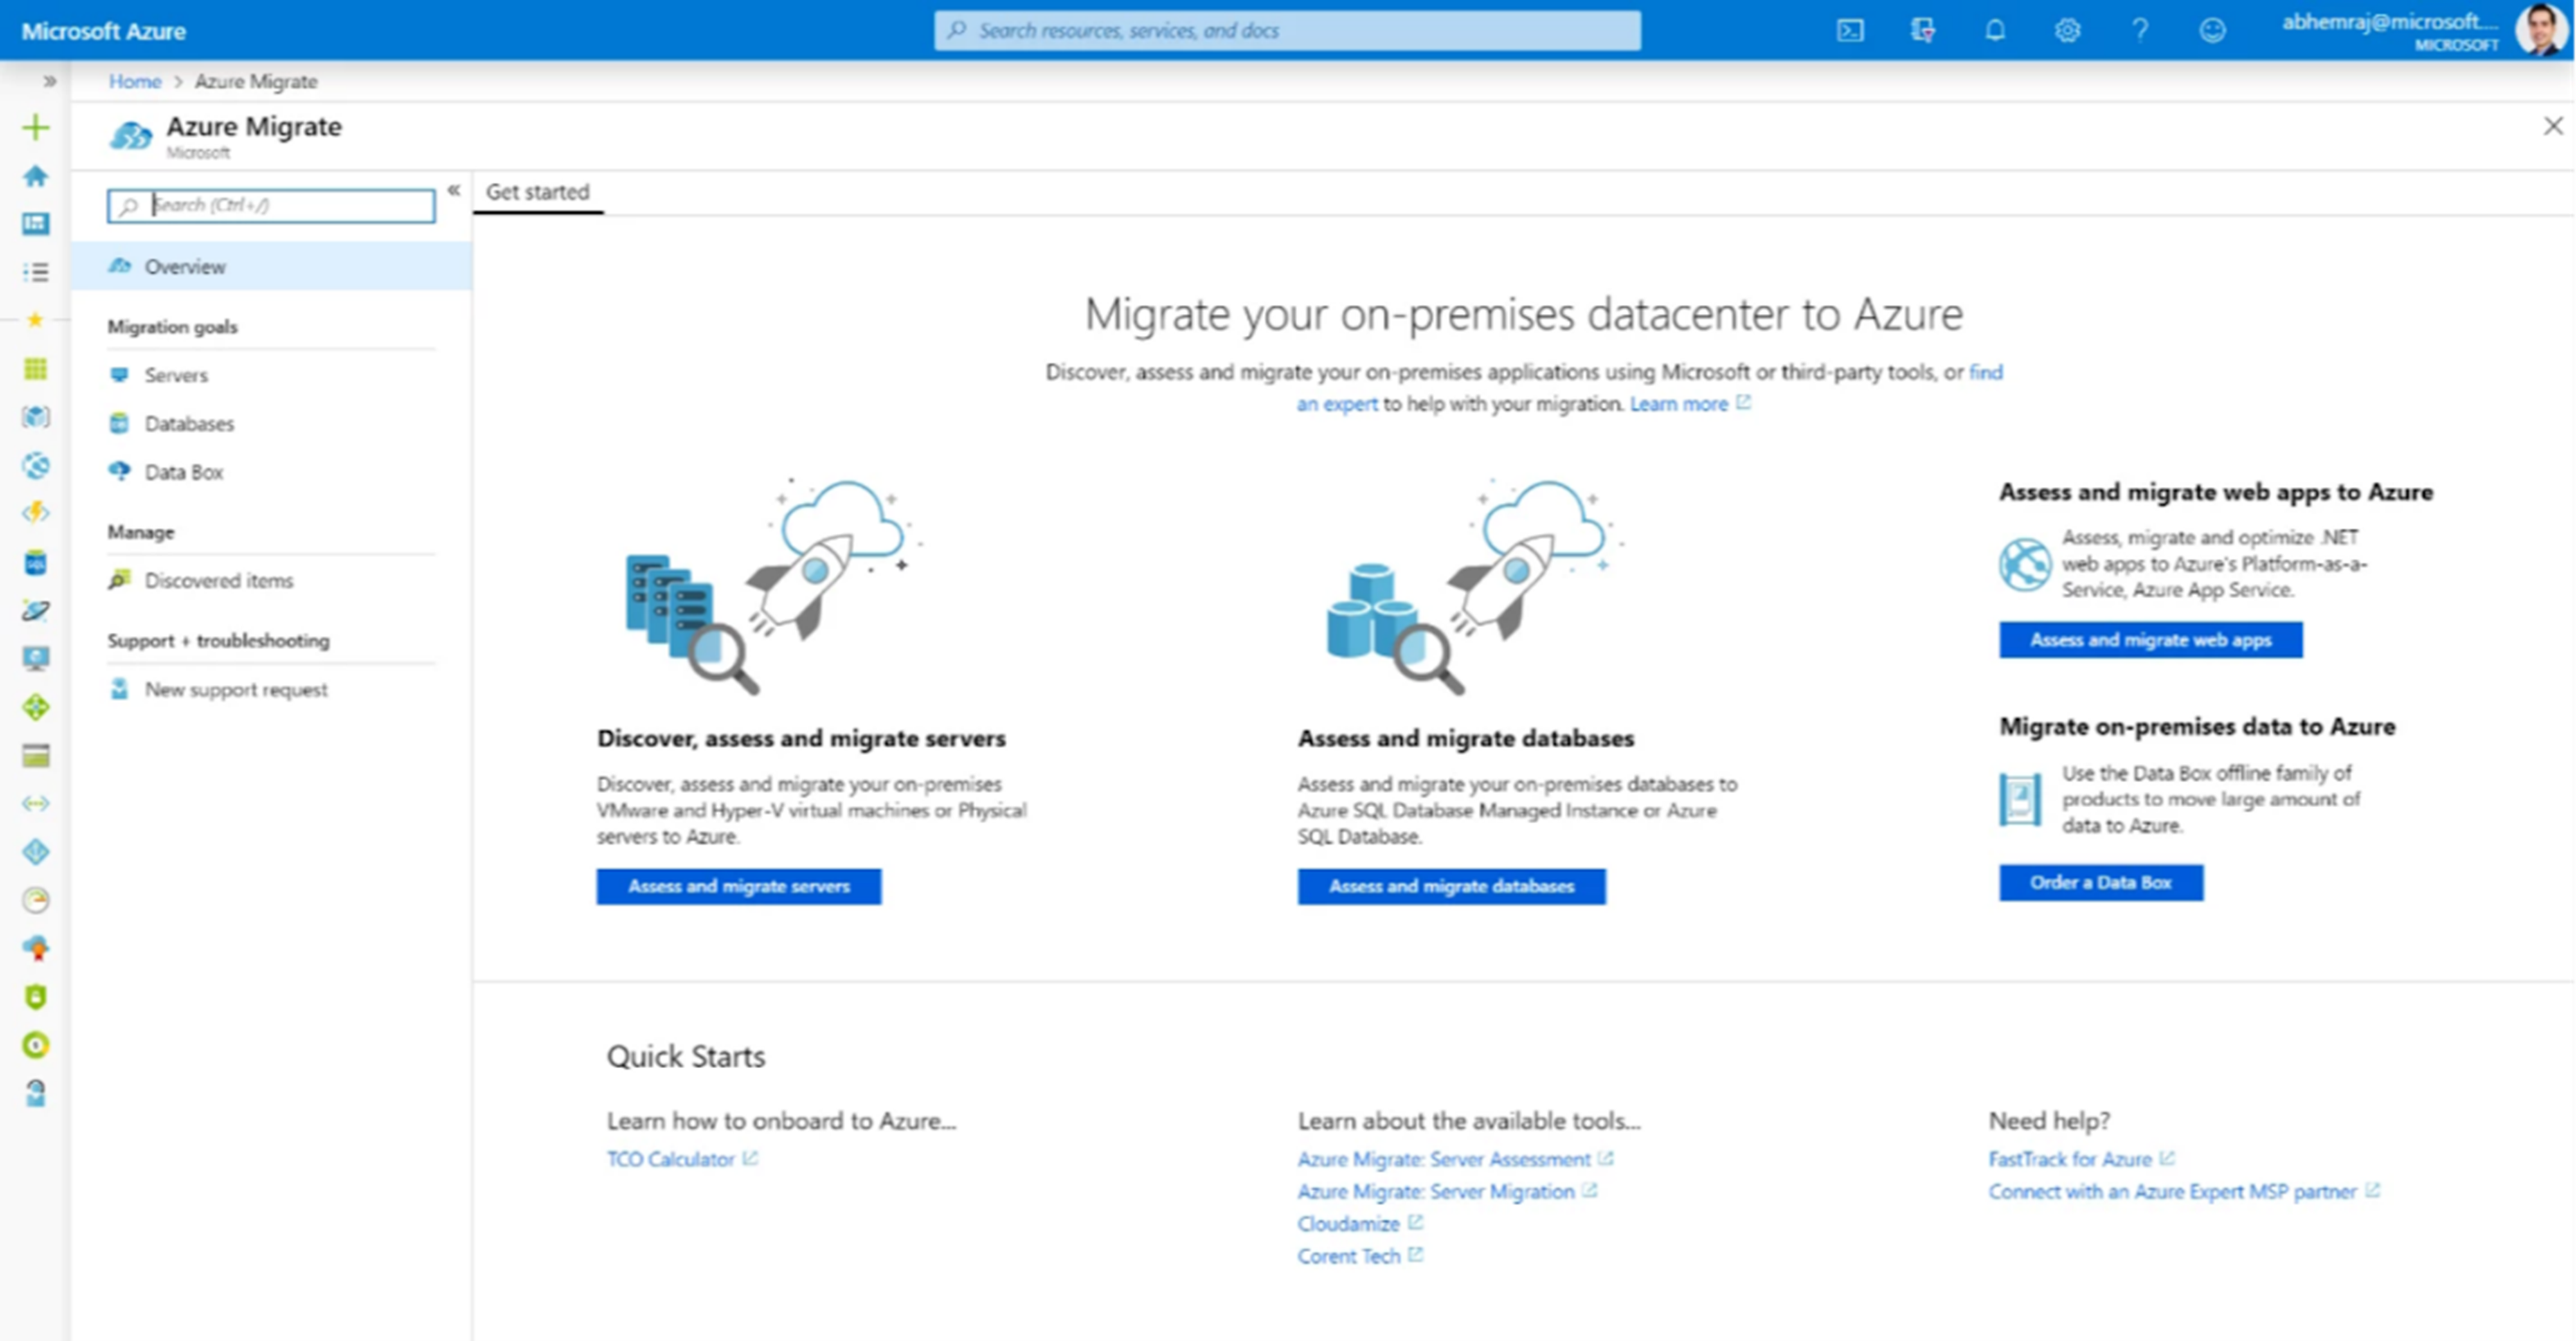
Task: Open Cloud Shell from the top bar
Action: pyautogui.click(x=1851, y=30)
